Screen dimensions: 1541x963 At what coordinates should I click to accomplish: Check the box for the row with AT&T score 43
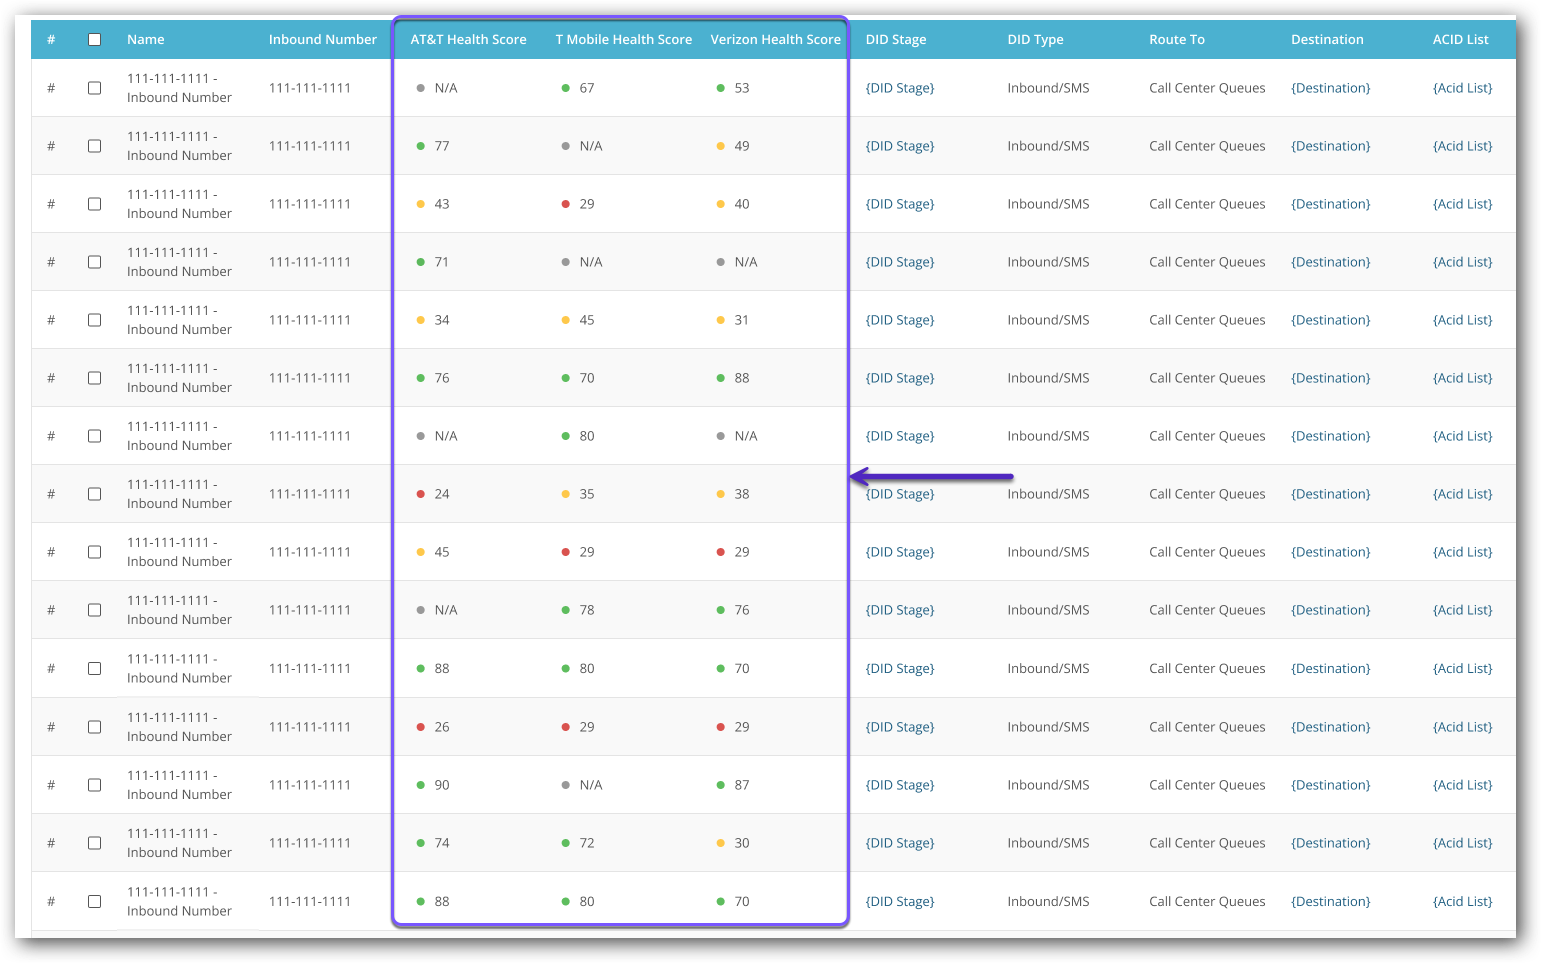pos(94,204)
